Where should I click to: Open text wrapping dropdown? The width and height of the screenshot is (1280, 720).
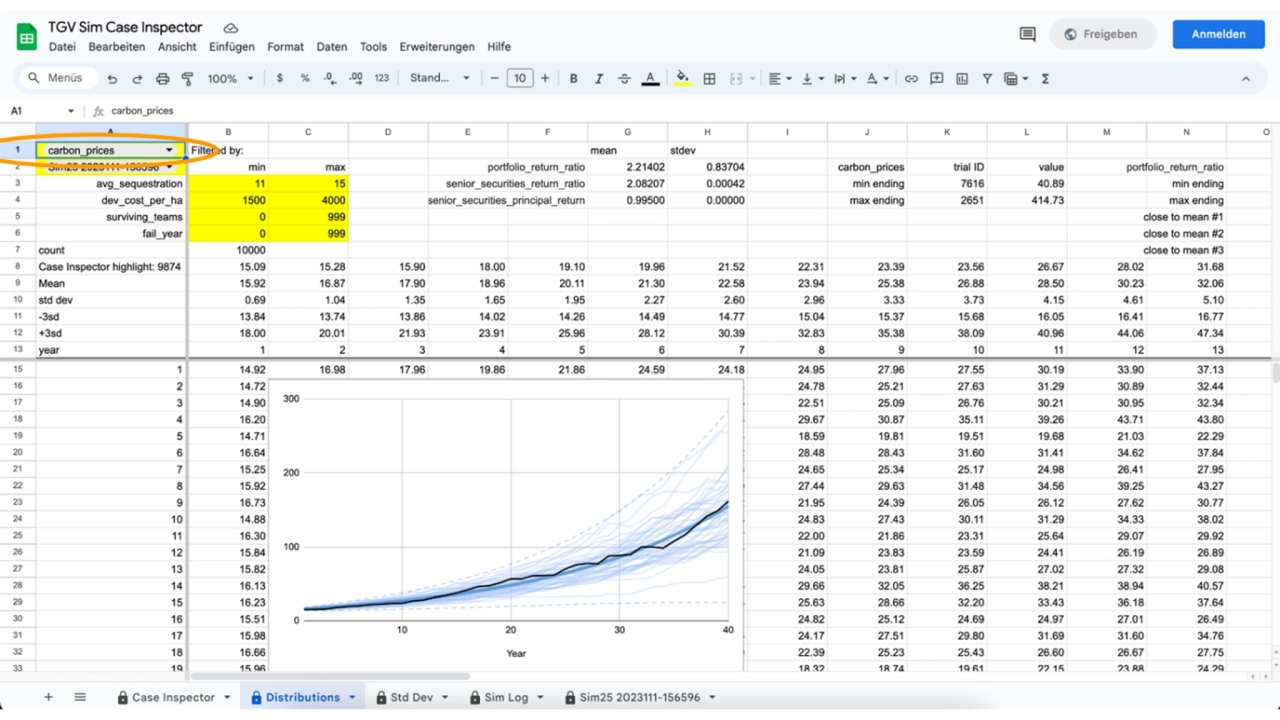pyautogui.click(x=844, y=78)
